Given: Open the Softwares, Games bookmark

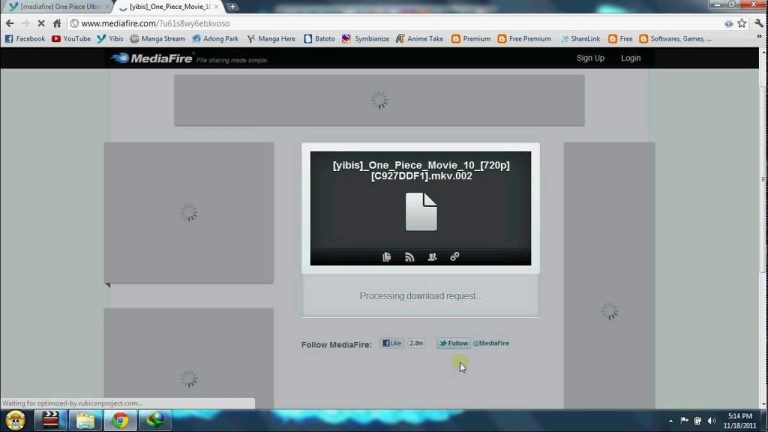Looking at the screenshot, I should coord(675,38).
